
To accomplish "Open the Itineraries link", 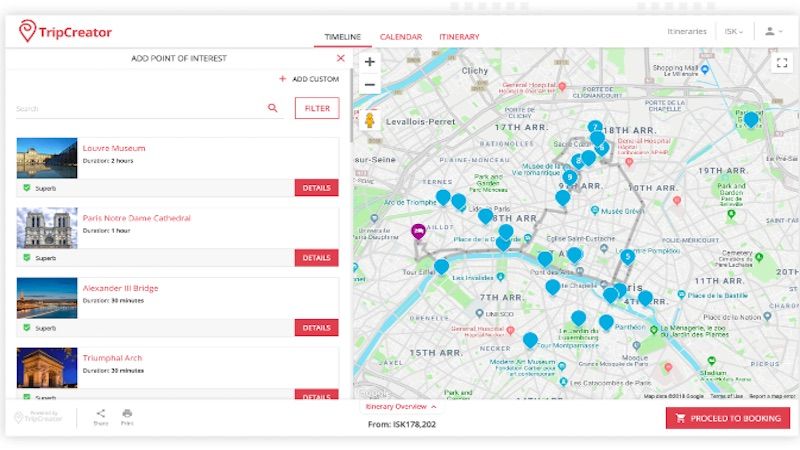I will [x=687, y=32].
